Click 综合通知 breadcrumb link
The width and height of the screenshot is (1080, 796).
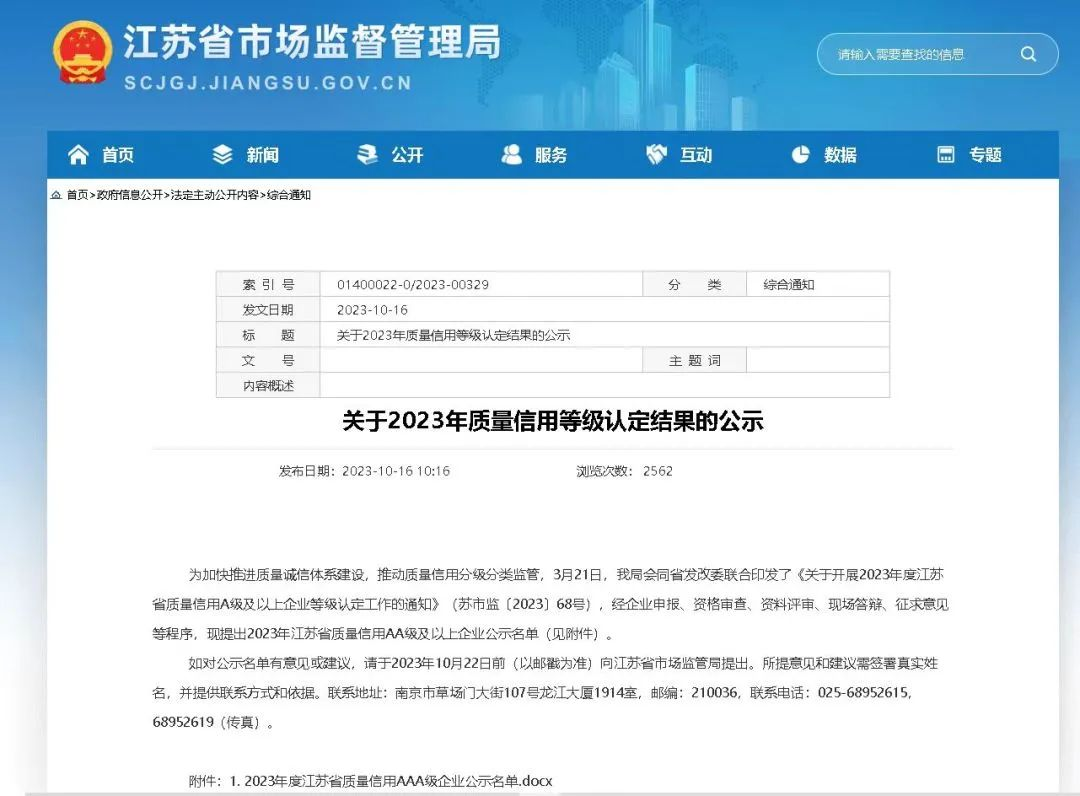pyautogui.click(x=289, y=196)
